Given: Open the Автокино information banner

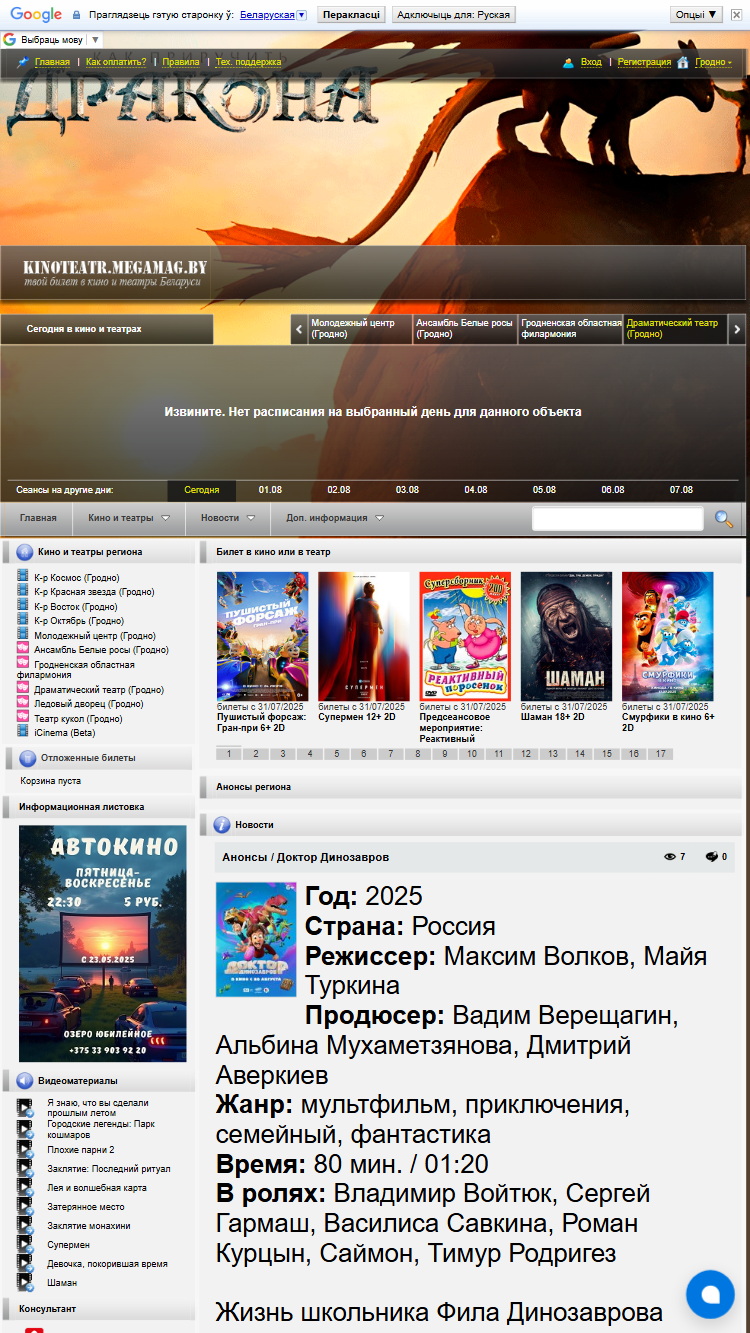Looking at the screenshot, I should [103, 943].
